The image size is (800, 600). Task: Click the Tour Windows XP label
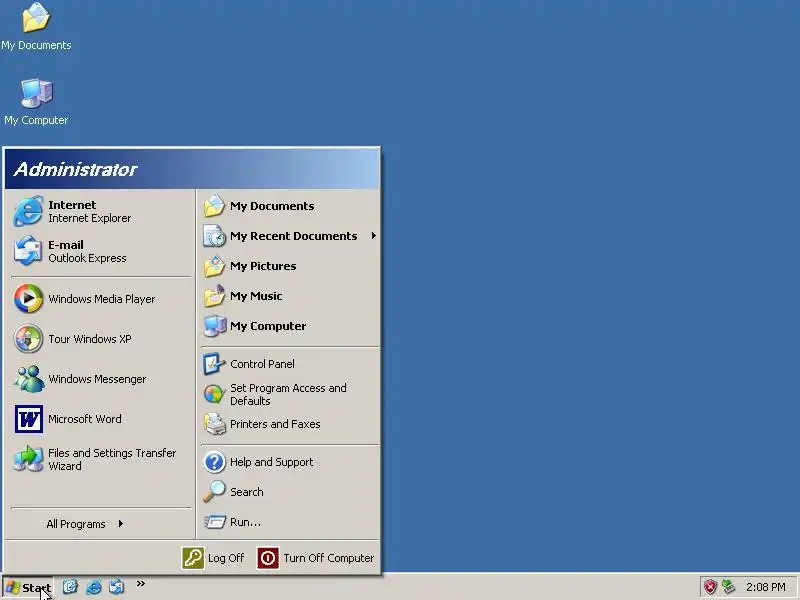click(x=90, y=339)
